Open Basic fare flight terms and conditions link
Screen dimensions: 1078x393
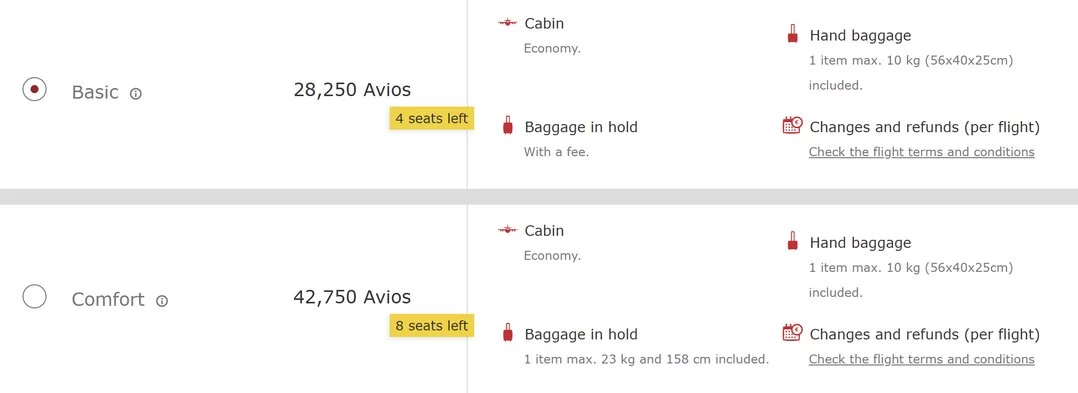tap(921, 152)
